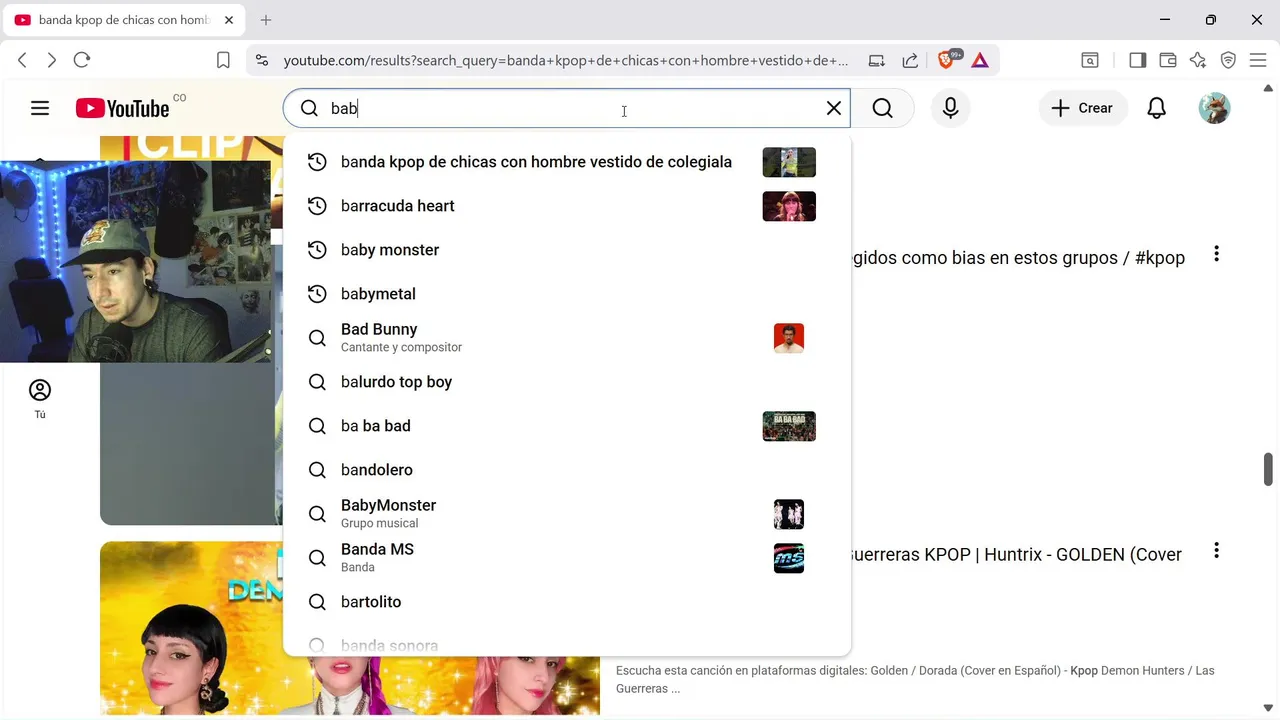Open Brave Rewards triangle icon
1280x720 pixels.
point(980,60)
